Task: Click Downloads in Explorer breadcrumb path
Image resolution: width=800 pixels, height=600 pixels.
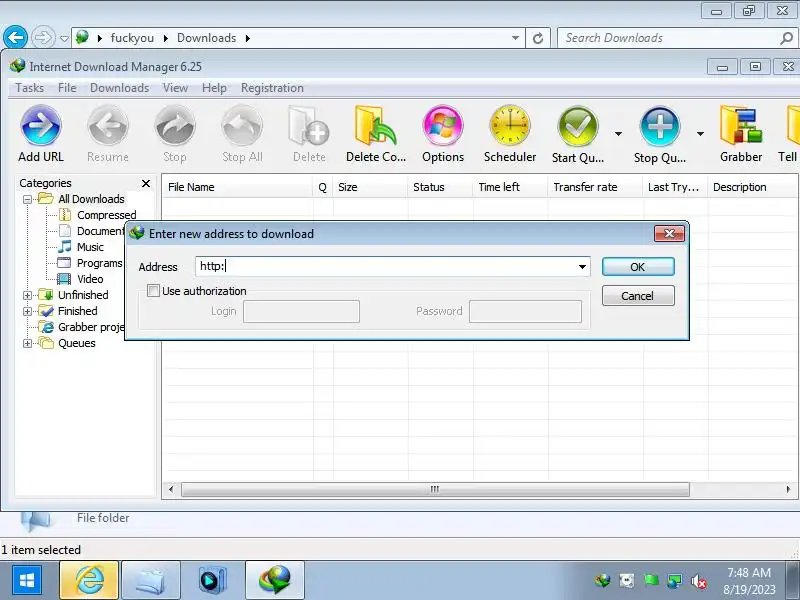Action: point(206,38)
